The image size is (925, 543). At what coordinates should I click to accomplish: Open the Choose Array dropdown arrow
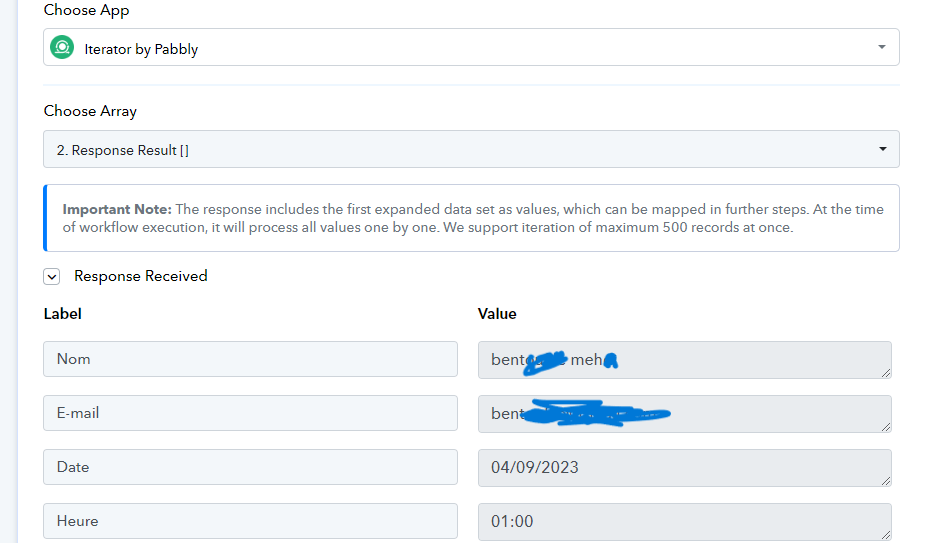click(x=883, y=149)
